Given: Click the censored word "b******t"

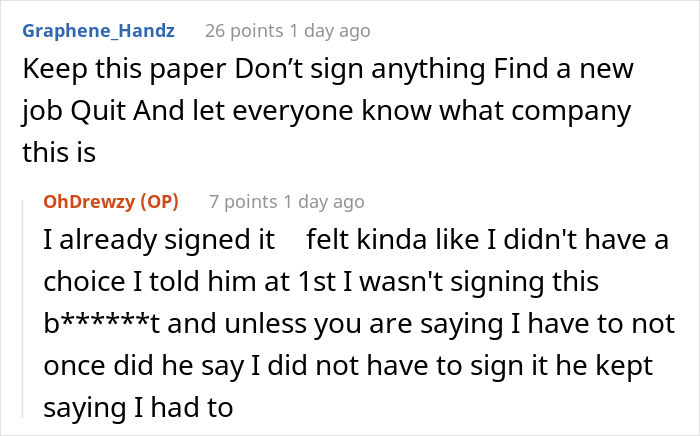Looking at the screenshot, I should (x=97, y=324).
